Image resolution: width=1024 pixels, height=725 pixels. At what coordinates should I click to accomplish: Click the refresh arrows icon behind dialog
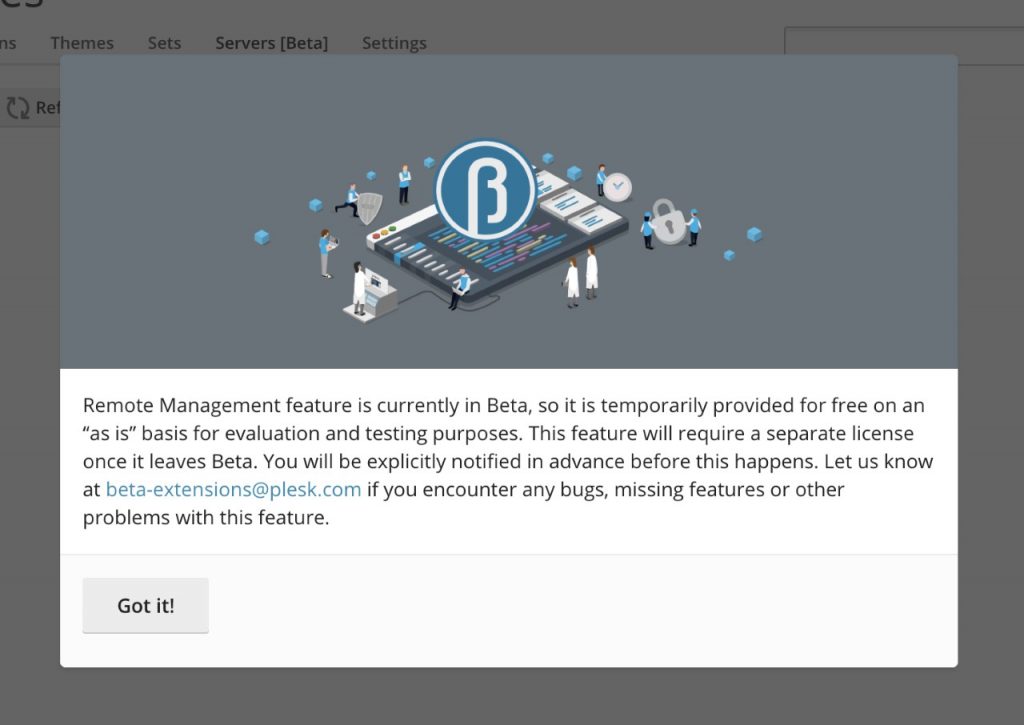pyautogui.click(x=18, y=108)
